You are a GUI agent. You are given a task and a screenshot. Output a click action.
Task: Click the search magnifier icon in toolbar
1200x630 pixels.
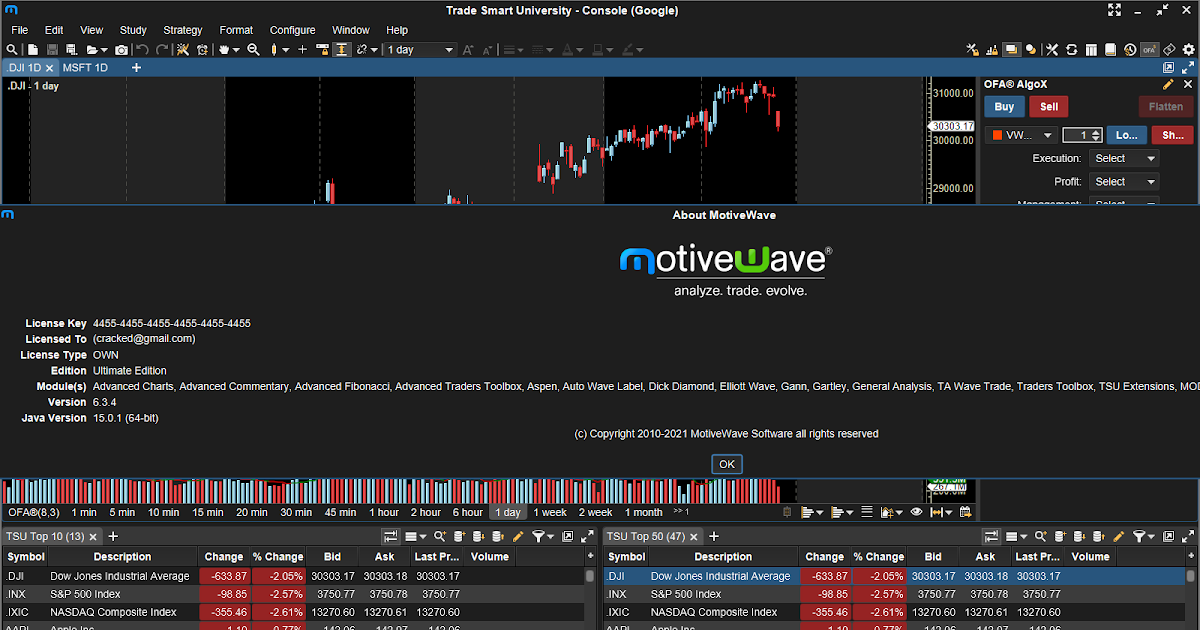(11, 49)
